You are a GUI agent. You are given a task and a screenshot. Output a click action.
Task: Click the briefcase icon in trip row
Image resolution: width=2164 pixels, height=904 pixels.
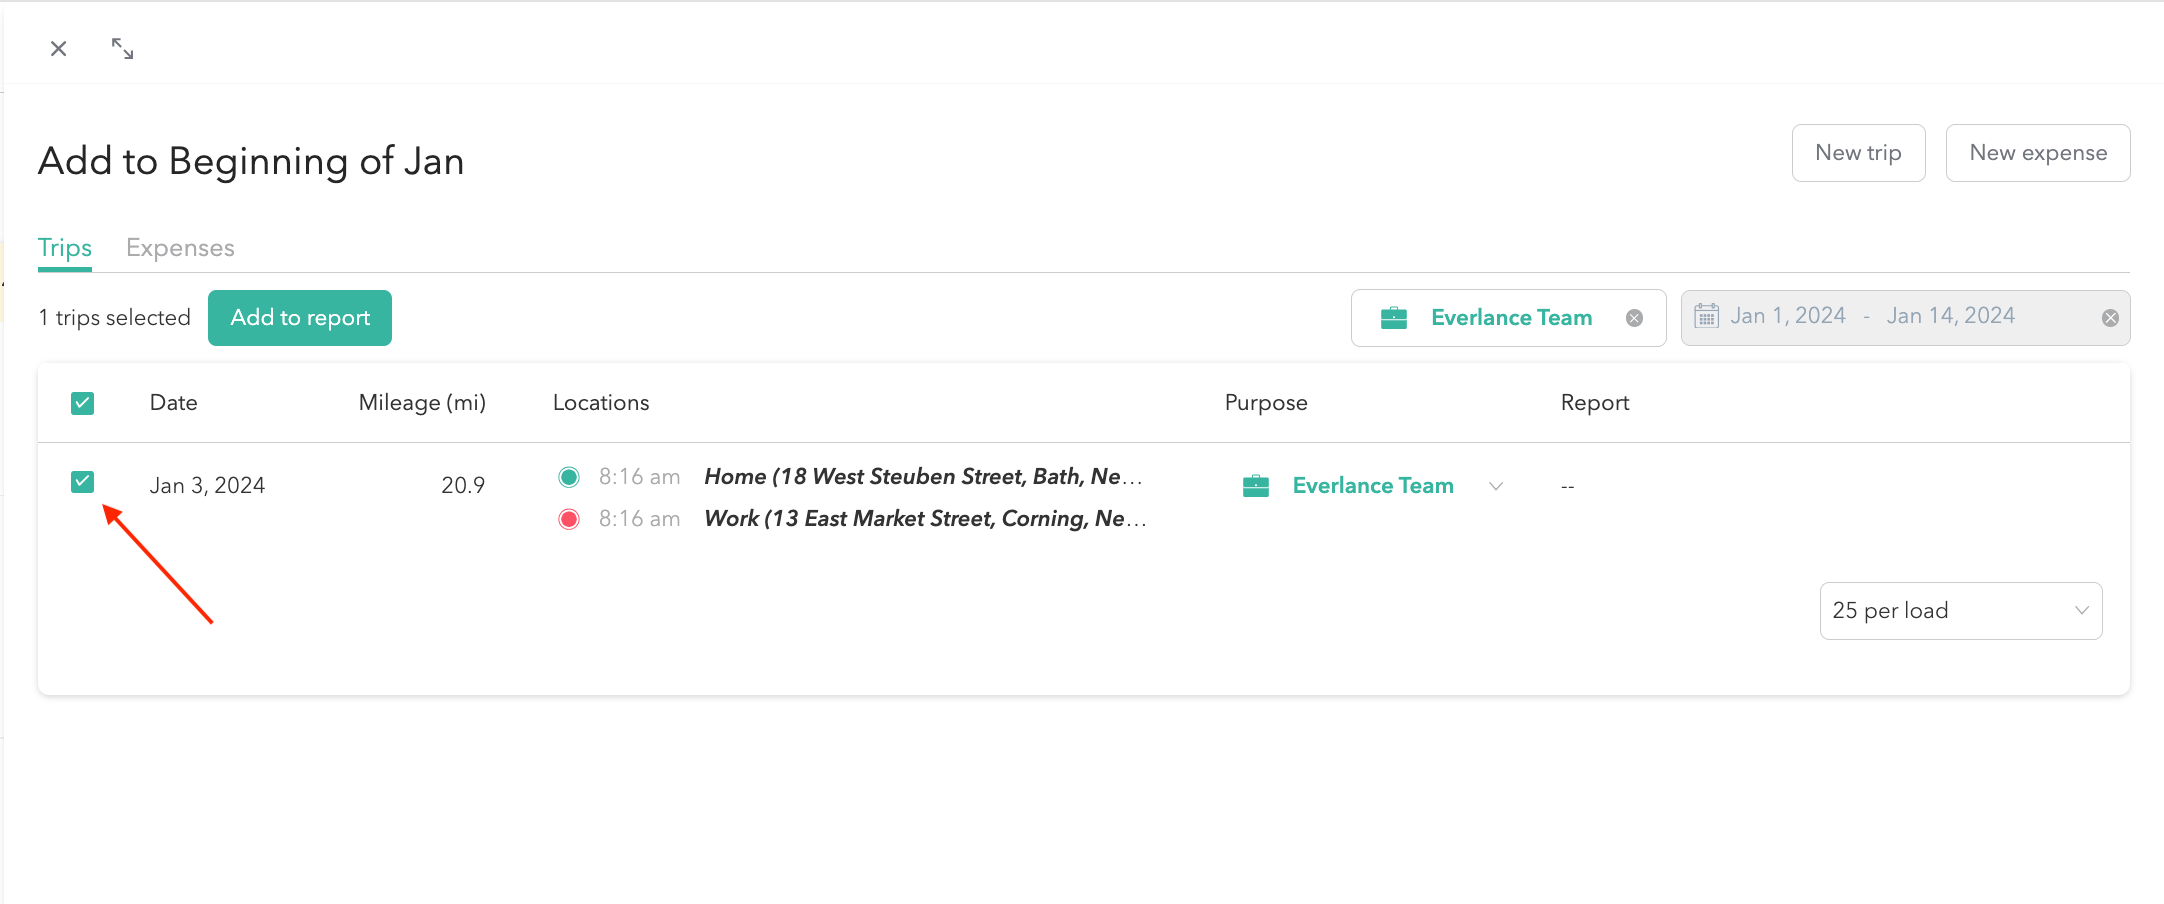[1255, 486]
